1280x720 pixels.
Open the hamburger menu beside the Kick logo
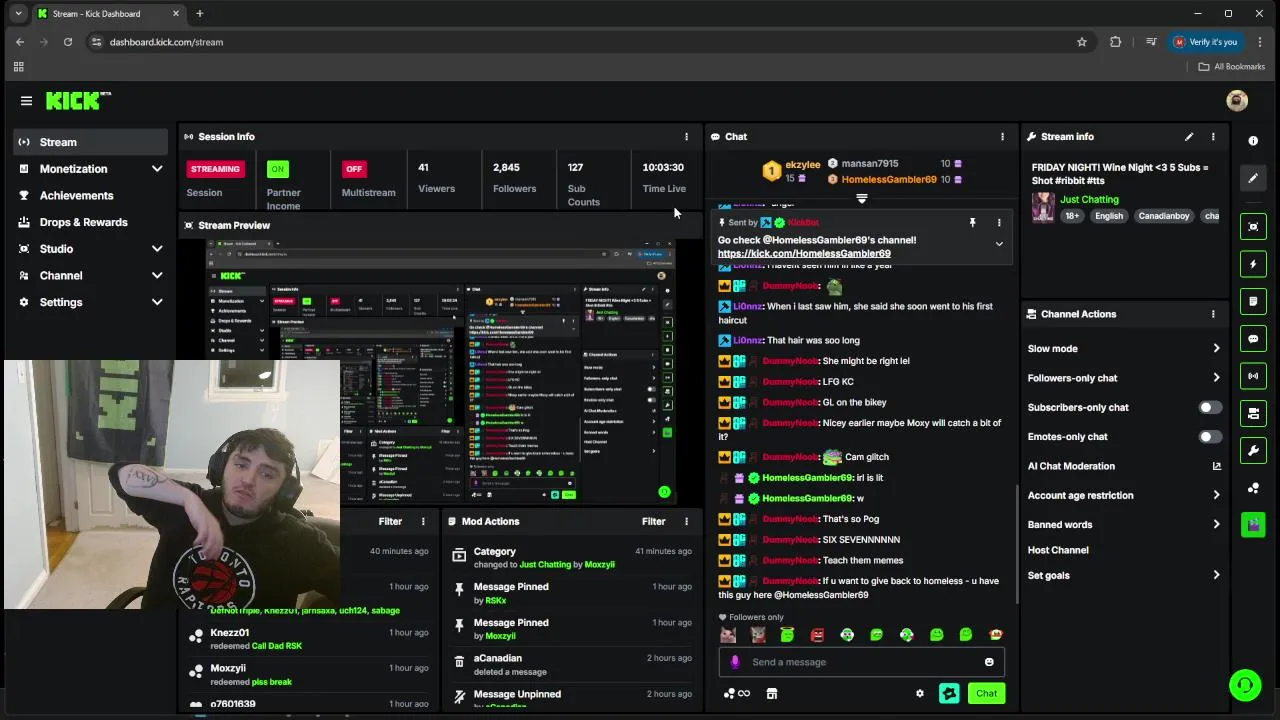tap(26, 101)
